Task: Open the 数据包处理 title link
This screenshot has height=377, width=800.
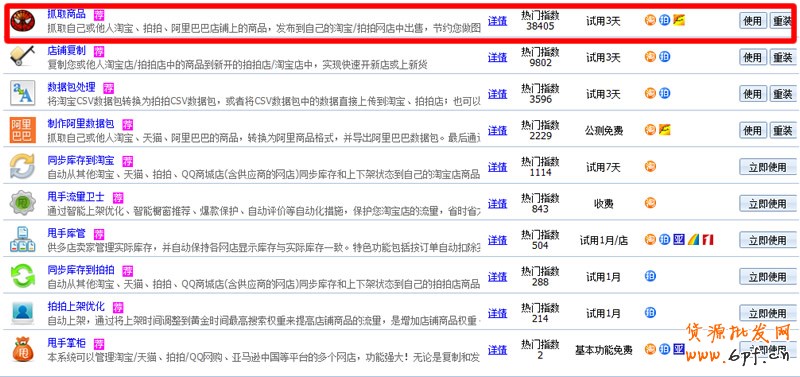Action: (x=71, y=87)
